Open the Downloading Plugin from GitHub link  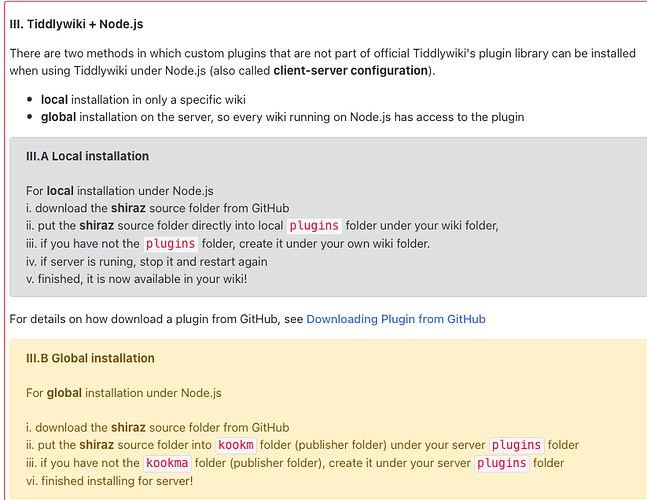point(395,319)
